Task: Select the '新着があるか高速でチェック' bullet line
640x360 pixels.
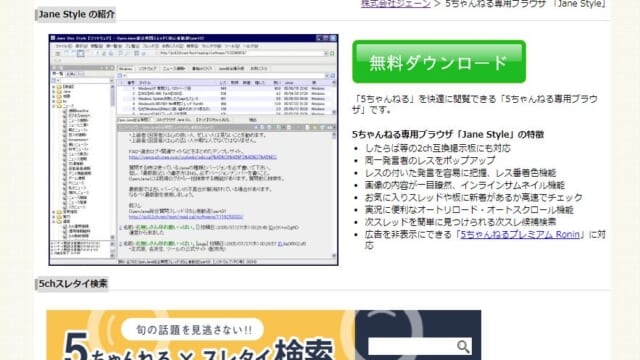Action: click(x=473, y=198)
